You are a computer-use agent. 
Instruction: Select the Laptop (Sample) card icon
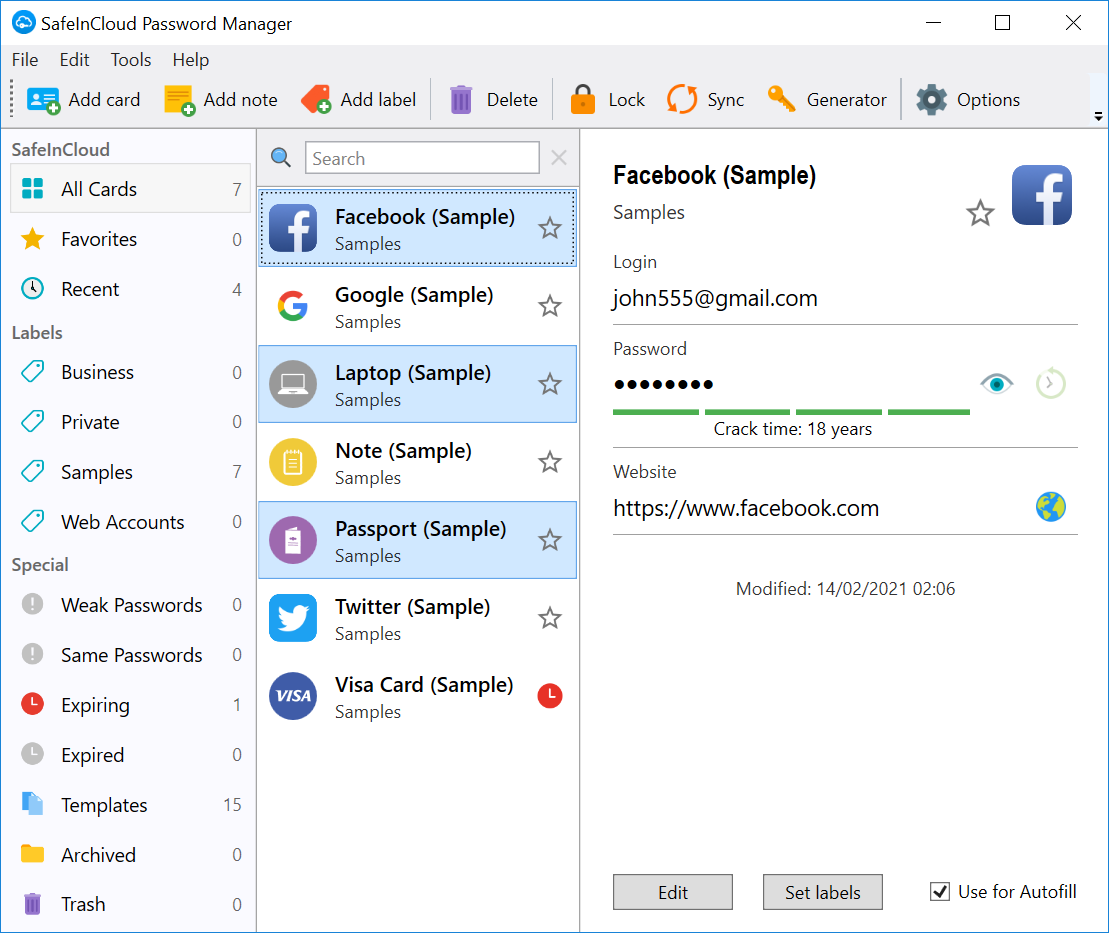point(293,384)
